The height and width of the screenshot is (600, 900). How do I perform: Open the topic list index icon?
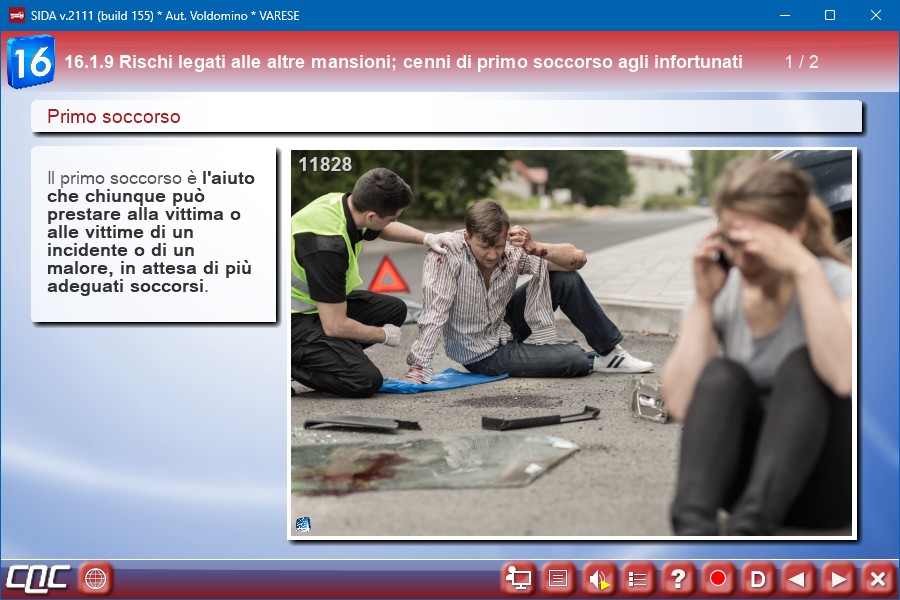click(638, 578)
